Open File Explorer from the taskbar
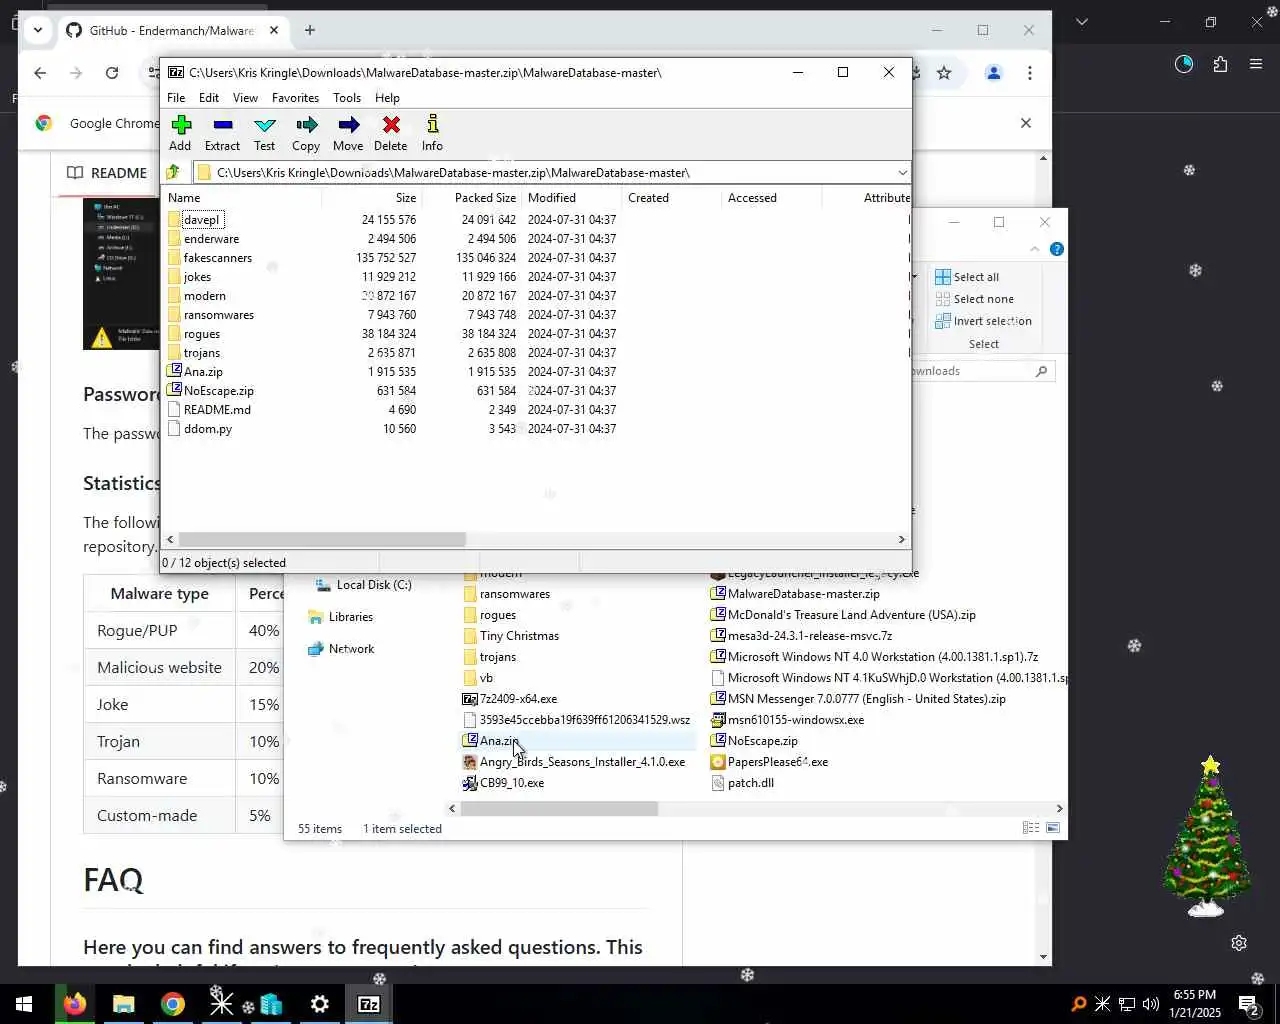Screen dimensions: 1280x1024 124,1004
